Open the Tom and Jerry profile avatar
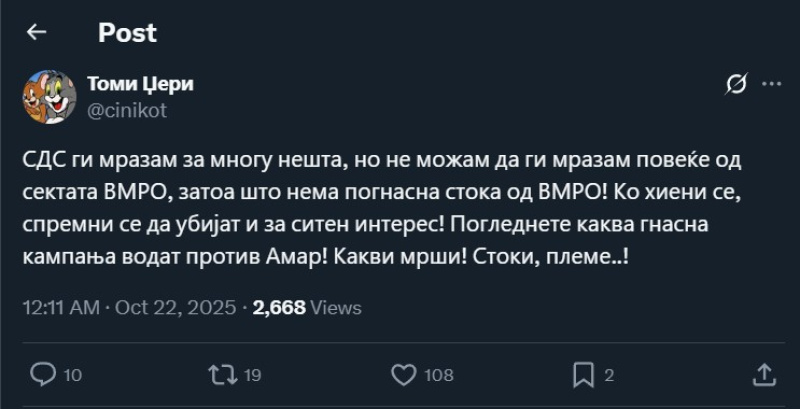The width and height of the screenshot is (800, 409). [x=49, y=97]
